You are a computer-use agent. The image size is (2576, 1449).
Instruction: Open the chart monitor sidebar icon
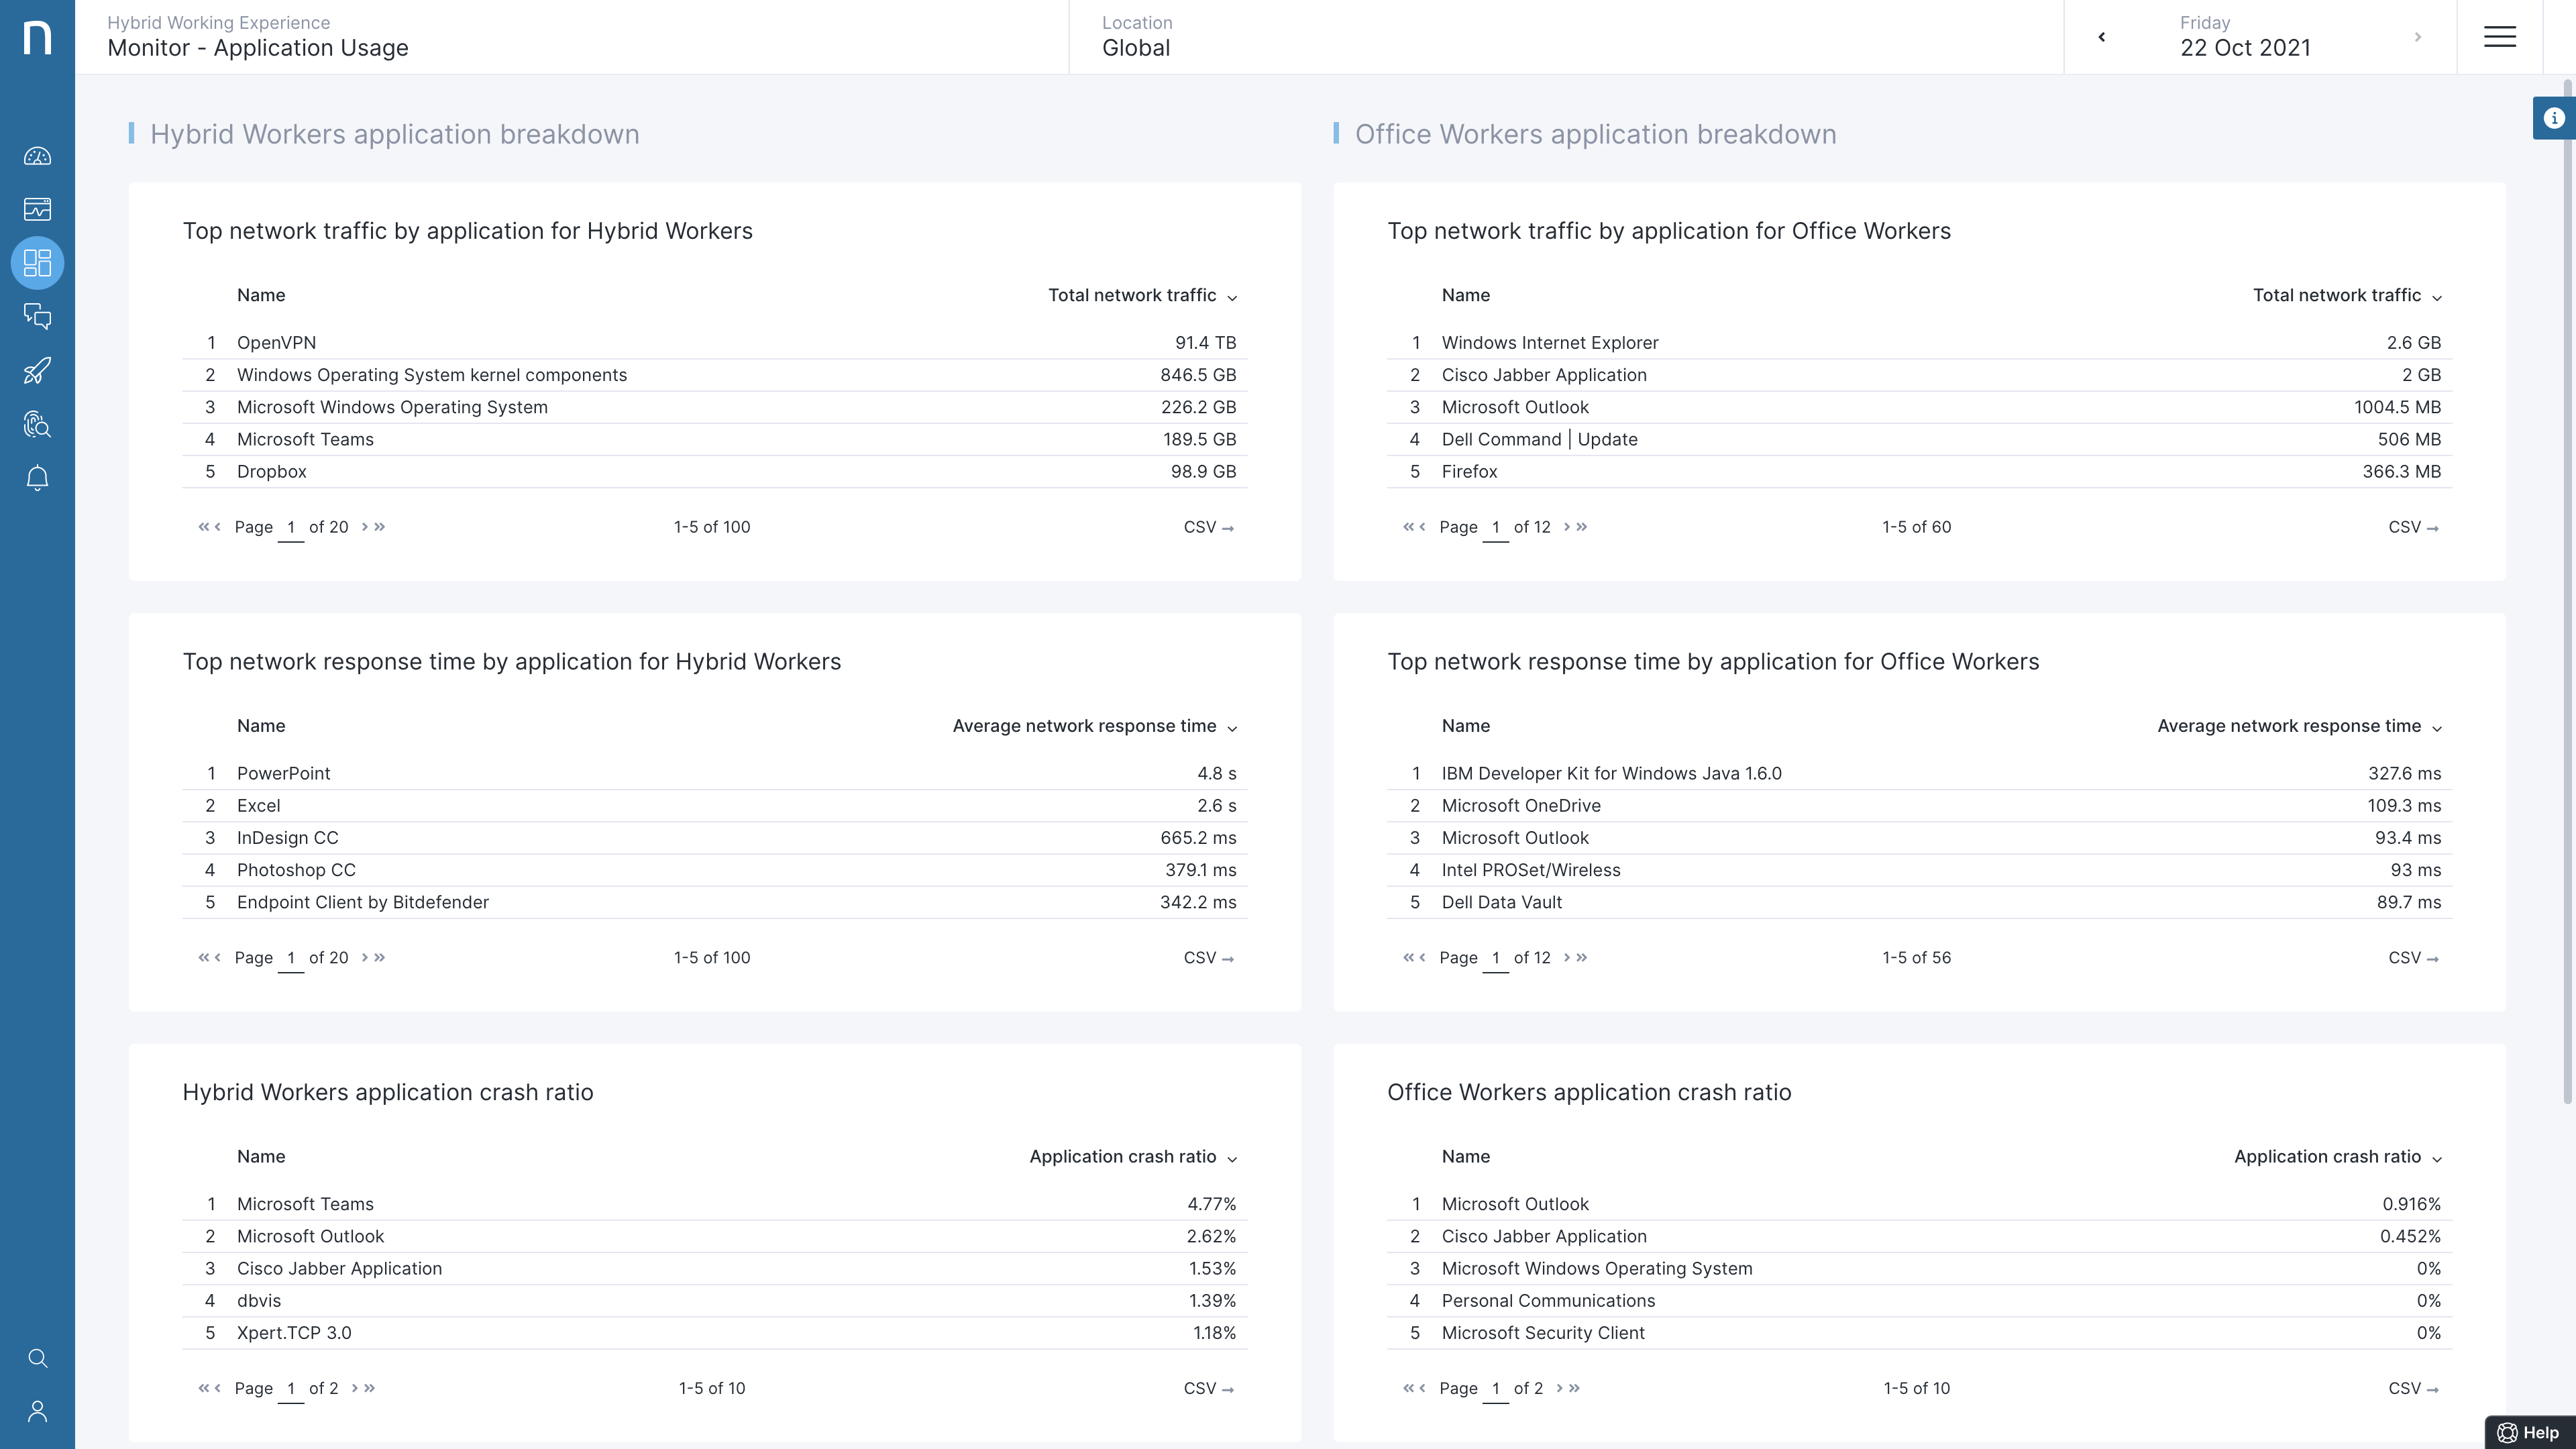click(x=37, y=209)
